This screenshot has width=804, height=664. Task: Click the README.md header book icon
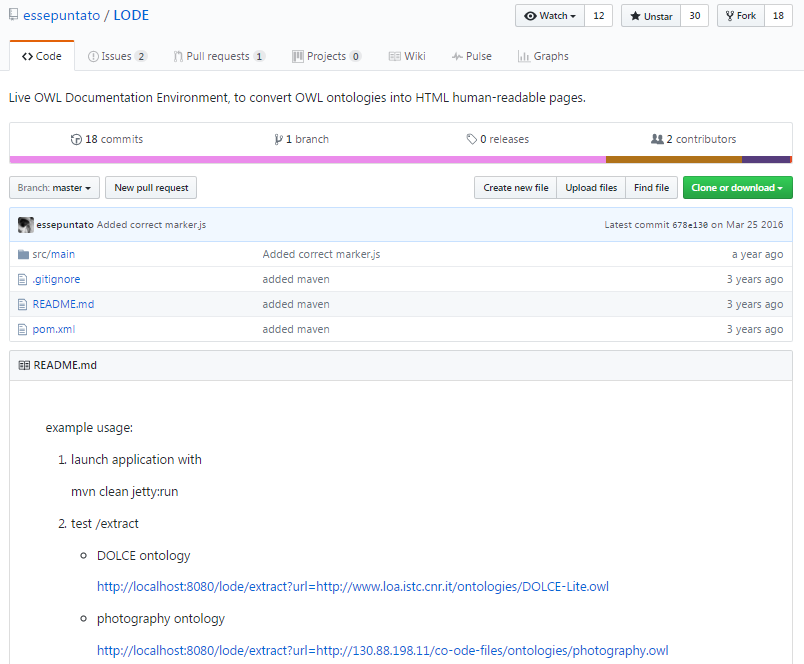coord(24,365)
